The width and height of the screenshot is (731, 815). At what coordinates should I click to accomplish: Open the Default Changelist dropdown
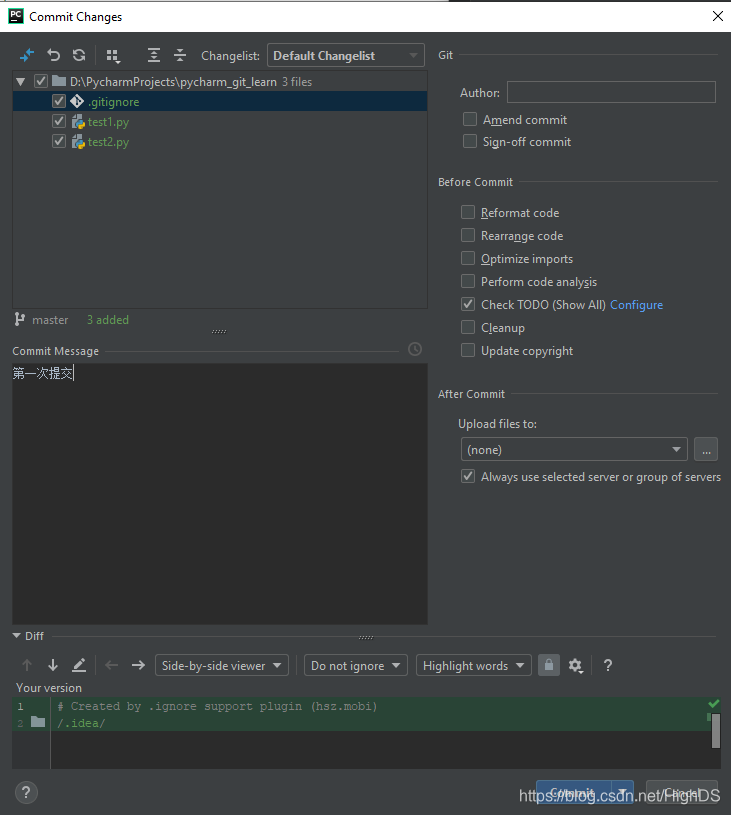346,55
